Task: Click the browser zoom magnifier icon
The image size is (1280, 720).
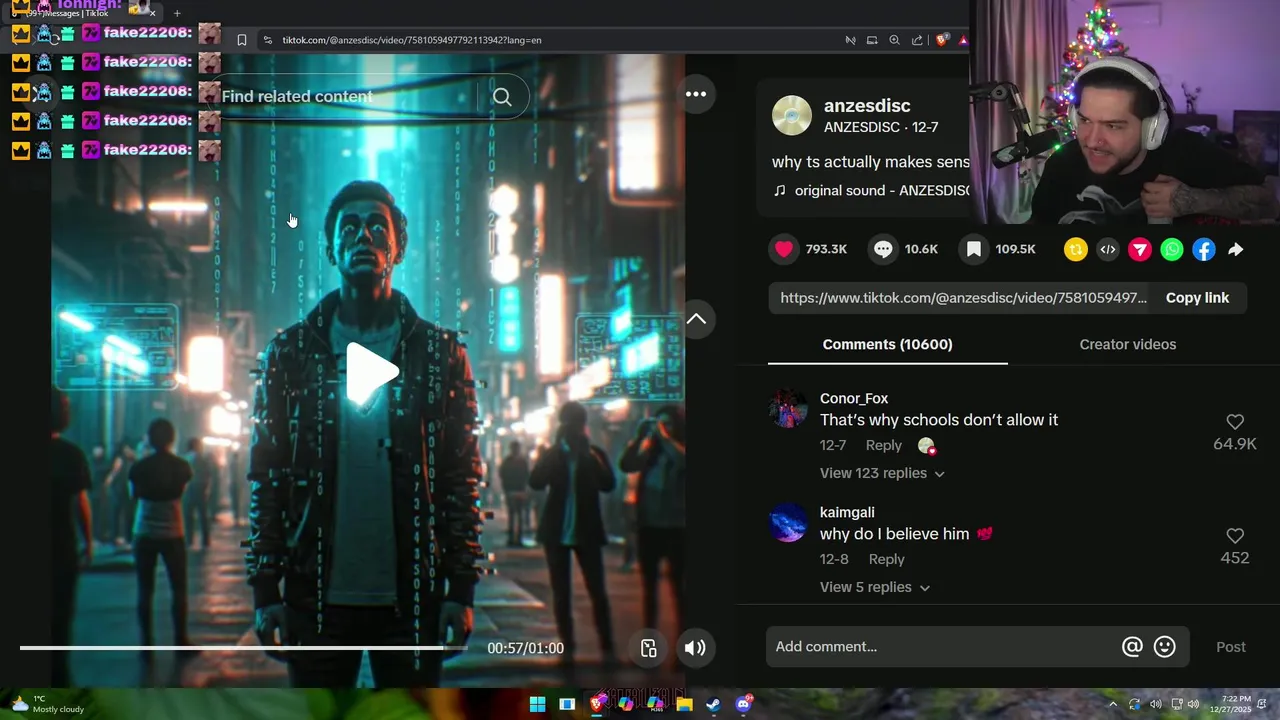Action: point(894,40)
